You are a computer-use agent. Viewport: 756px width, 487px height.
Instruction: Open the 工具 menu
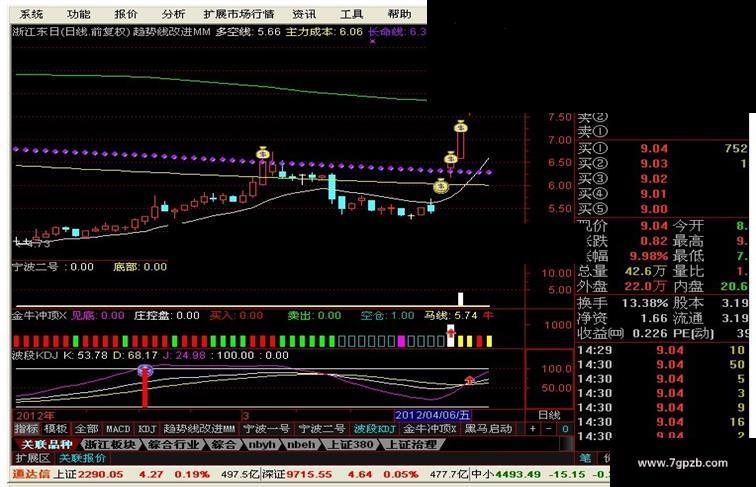click(x=351, y=14)
